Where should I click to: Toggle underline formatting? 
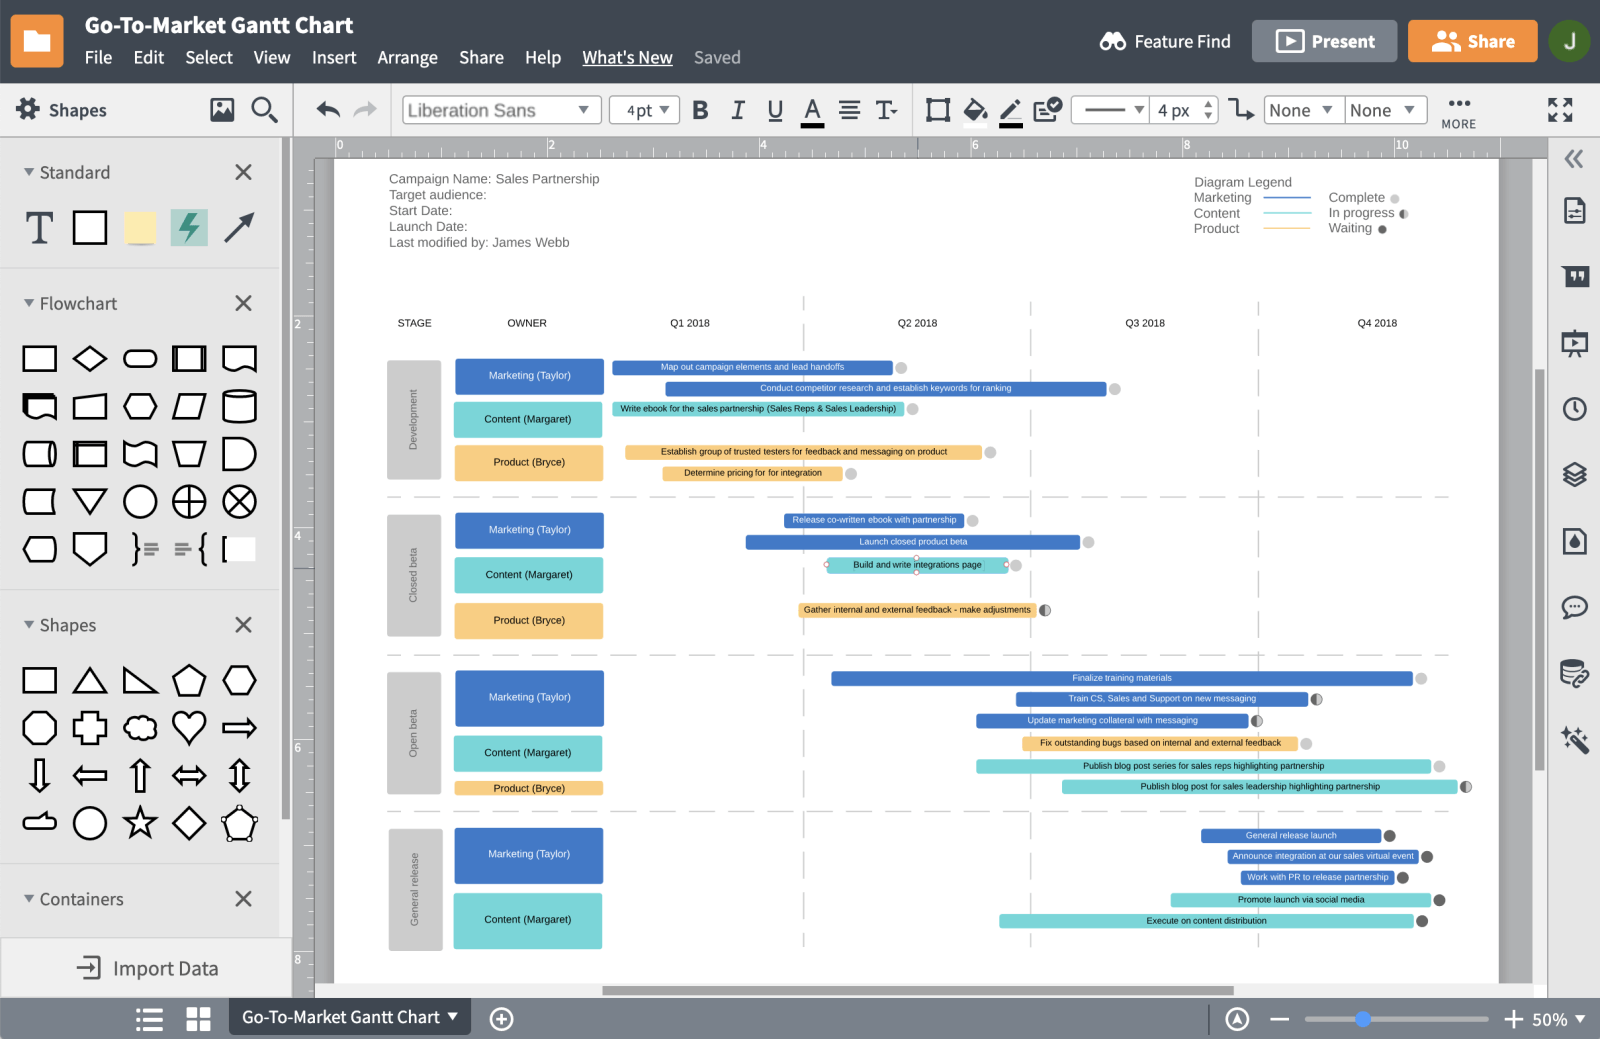(x=775, y=111)
